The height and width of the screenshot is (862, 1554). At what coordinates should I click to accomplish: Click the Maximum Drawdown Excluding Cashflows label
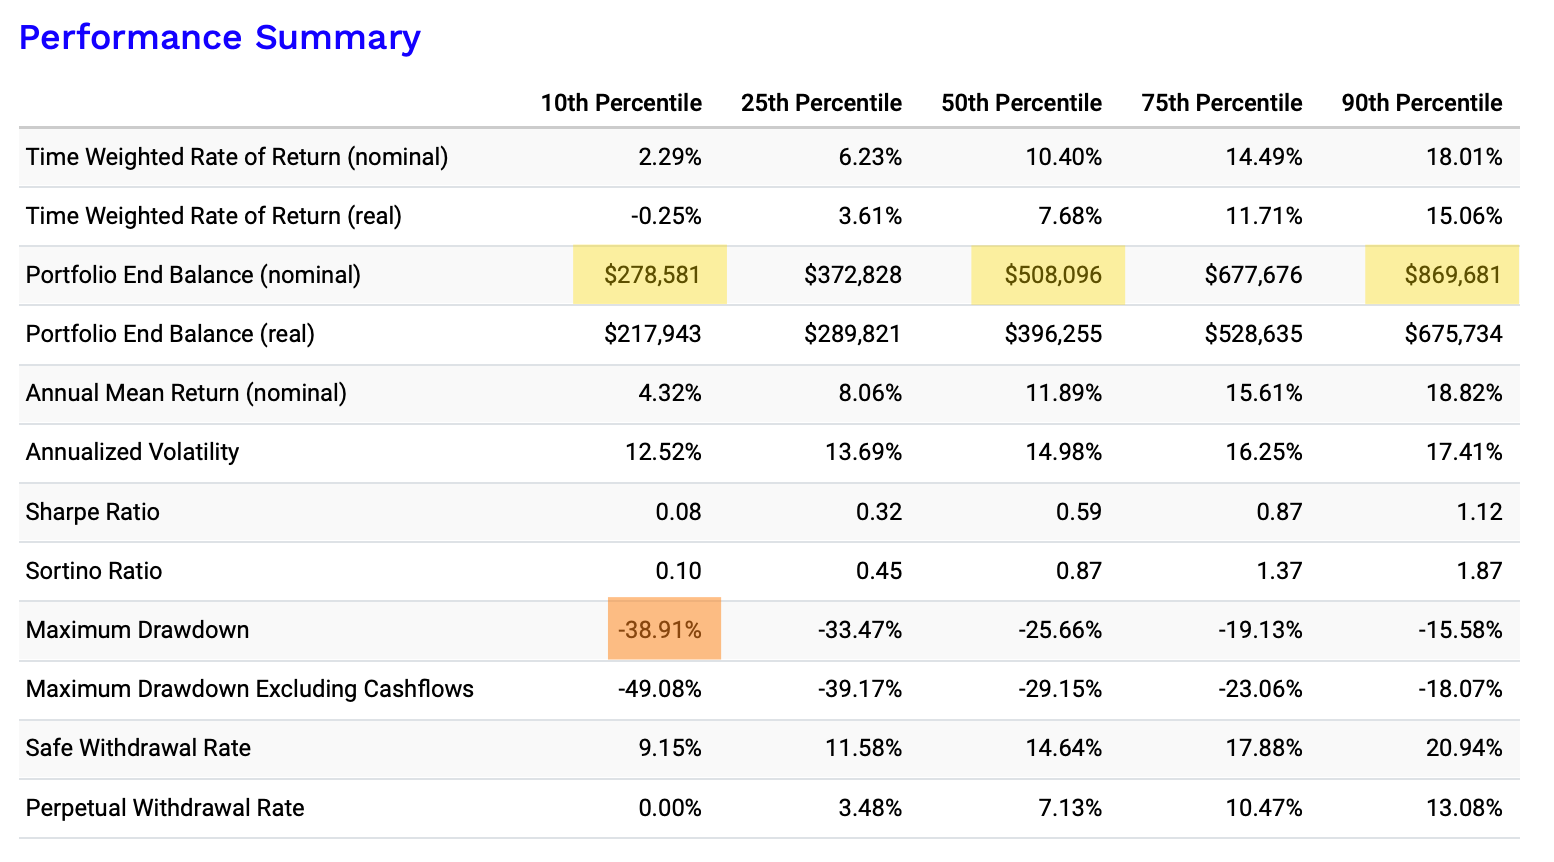tap(250, 689)
